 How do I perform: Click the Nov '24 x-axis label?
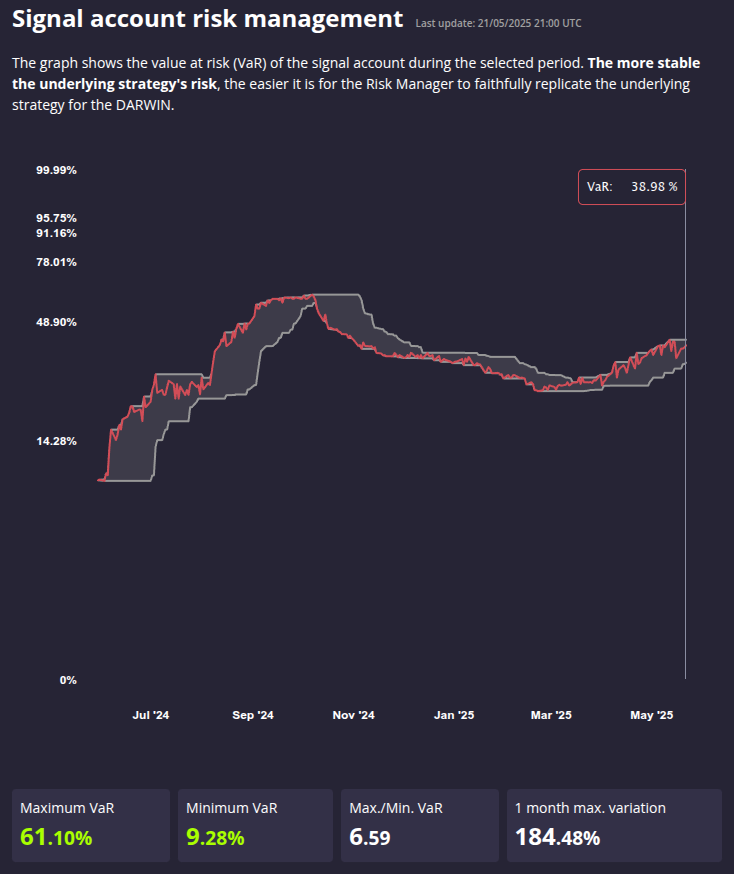[x=353, y=715]
